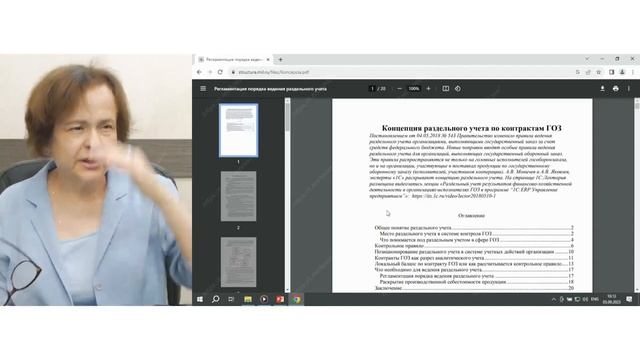Open the Chrome side panel
The height and width of the screenshot is (360, 640).
click(x=611, y=72)
